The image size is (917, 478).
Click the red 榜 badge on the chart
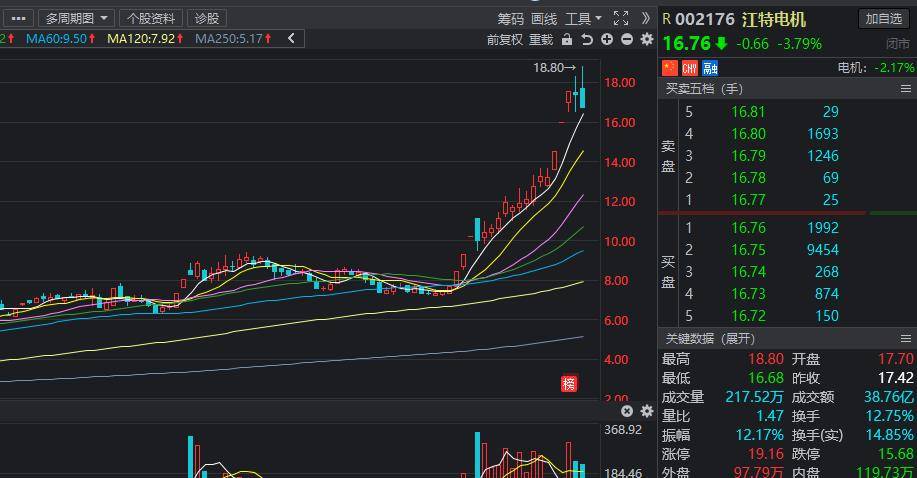568,383
